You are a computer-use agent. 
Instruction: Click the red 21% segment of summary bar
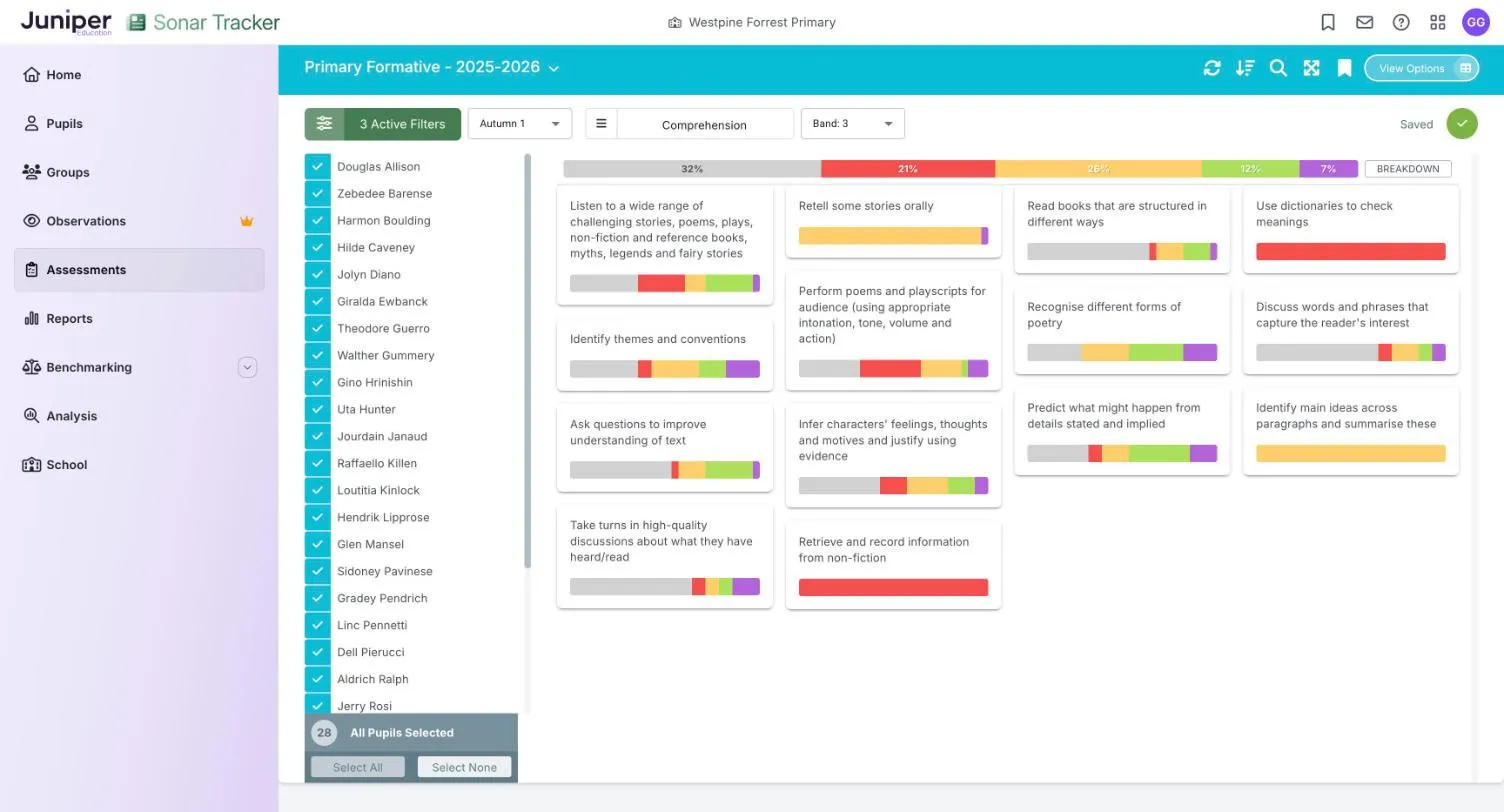point(908,169)
